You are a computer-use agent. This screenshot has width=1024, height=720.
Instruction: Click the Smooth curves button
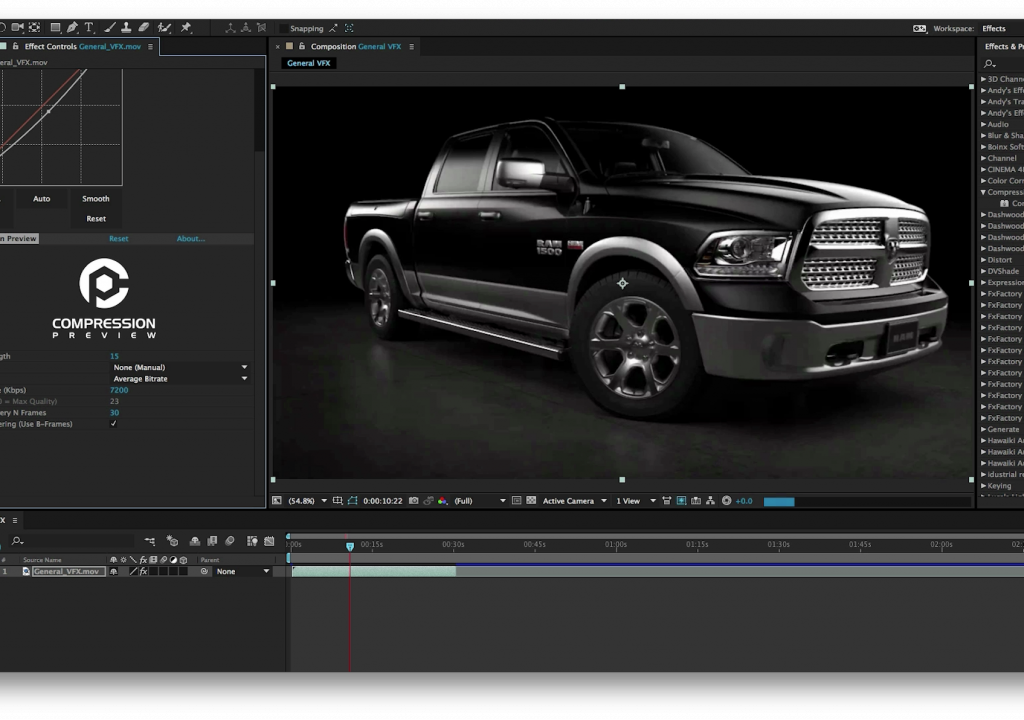point(95,199)
